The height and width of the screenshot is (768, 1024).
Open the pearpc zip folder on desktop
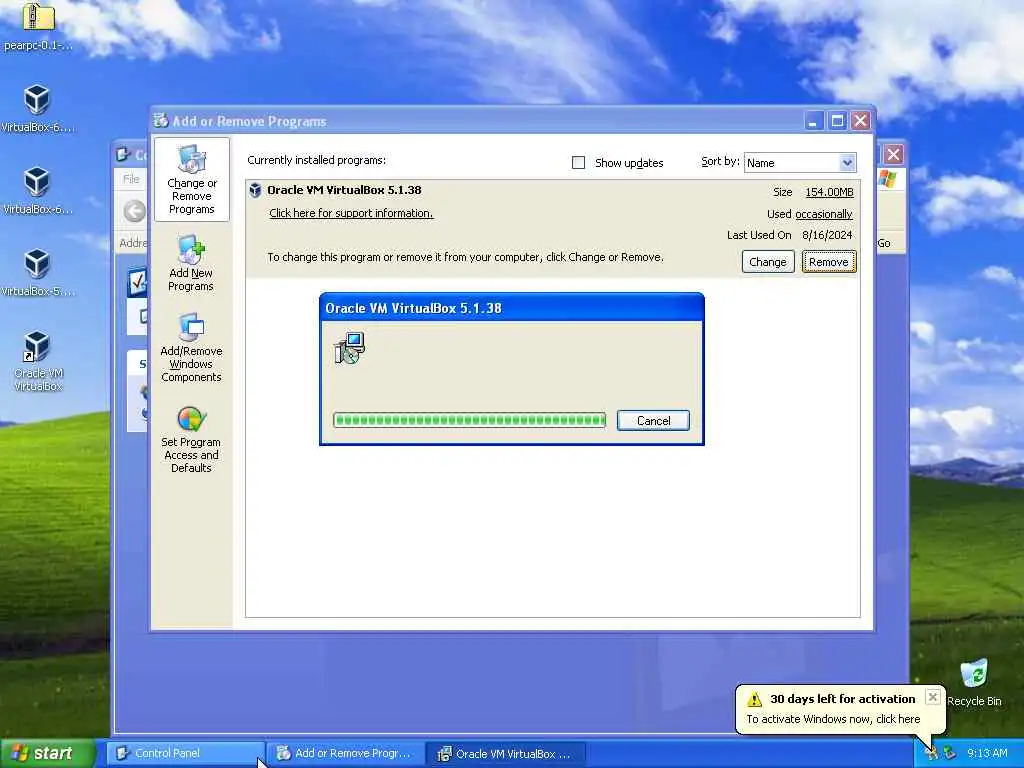coord(39,16)
